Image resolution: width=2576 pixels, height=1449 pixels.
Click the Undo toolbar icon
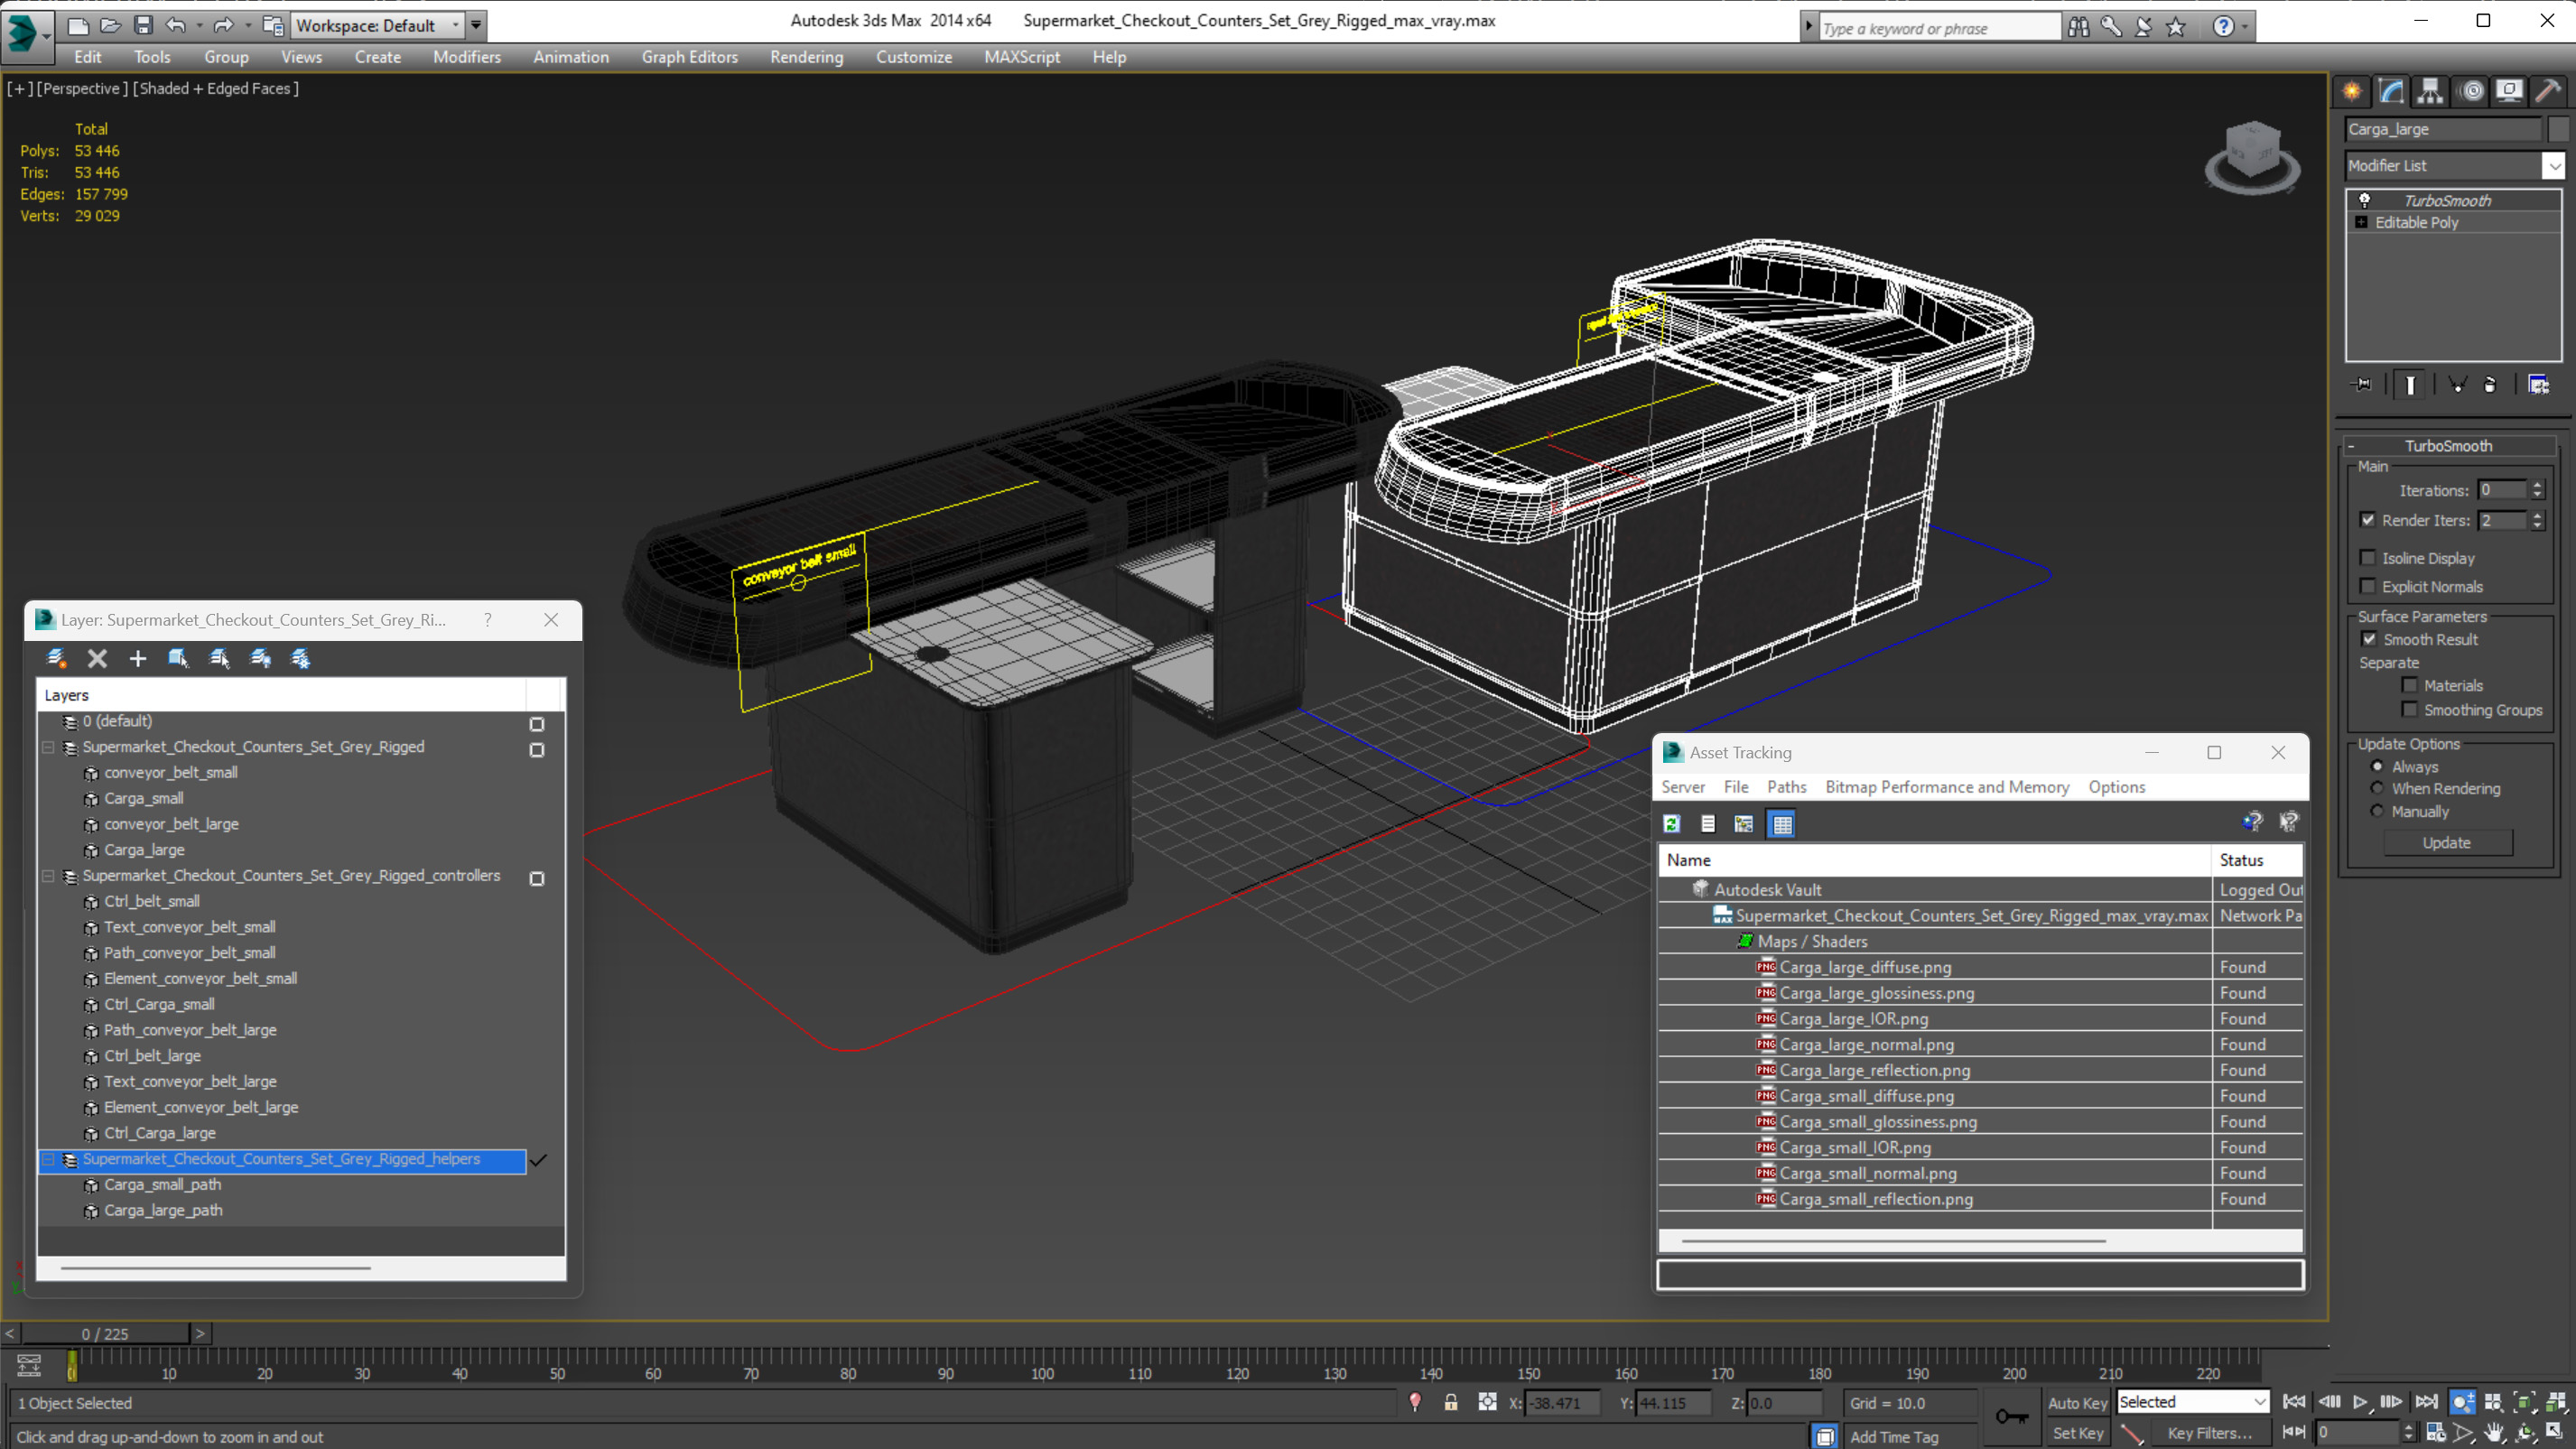point(176,25)
